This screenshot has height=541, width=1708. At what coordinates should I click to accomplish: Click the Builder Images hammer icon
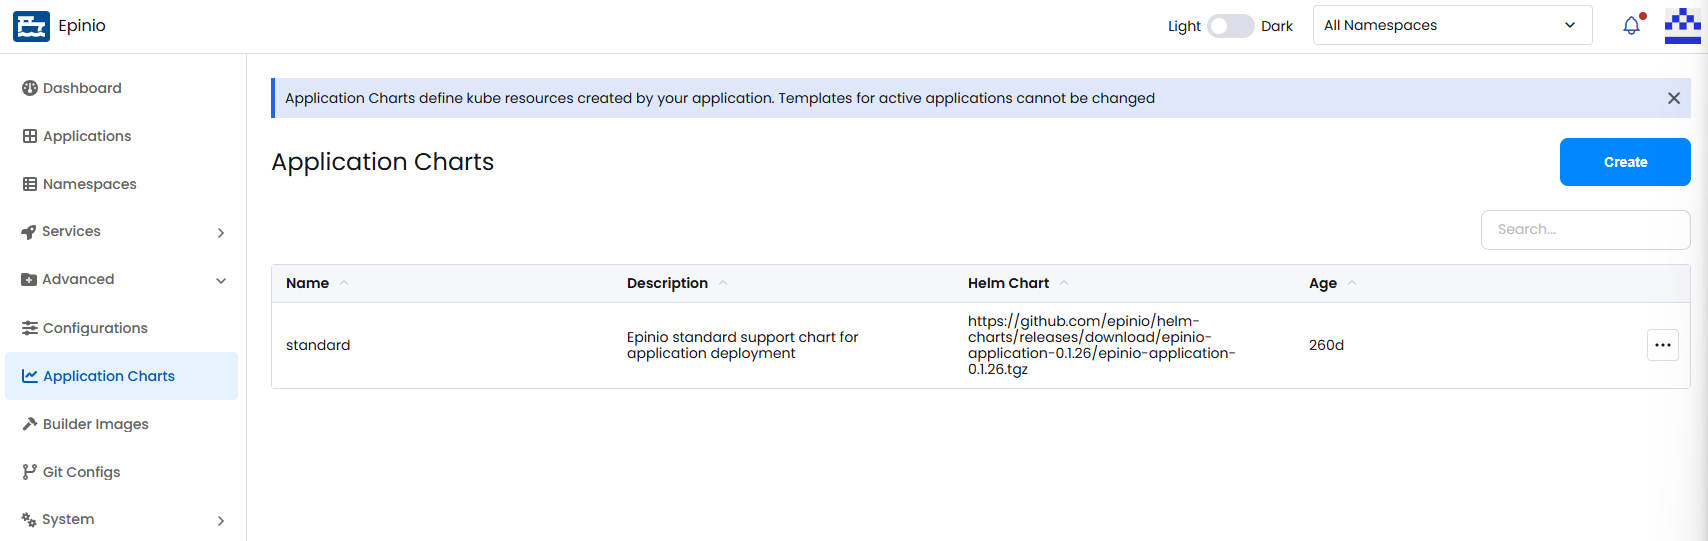click(x=30, y=424)
